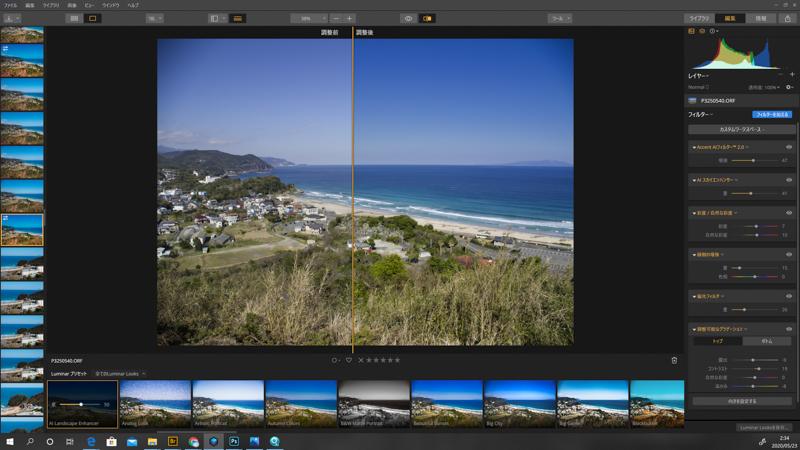
Task: Toggle the before/after compare icon
Action: click(x=427, y=18)
